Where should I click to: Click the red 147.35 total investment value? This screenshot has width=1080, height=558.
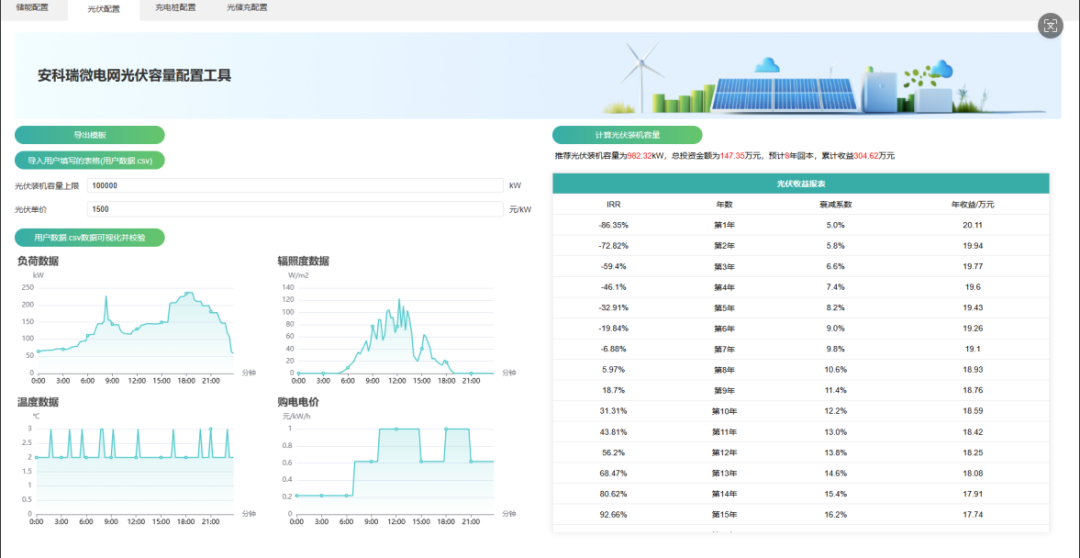coord(733,156)
